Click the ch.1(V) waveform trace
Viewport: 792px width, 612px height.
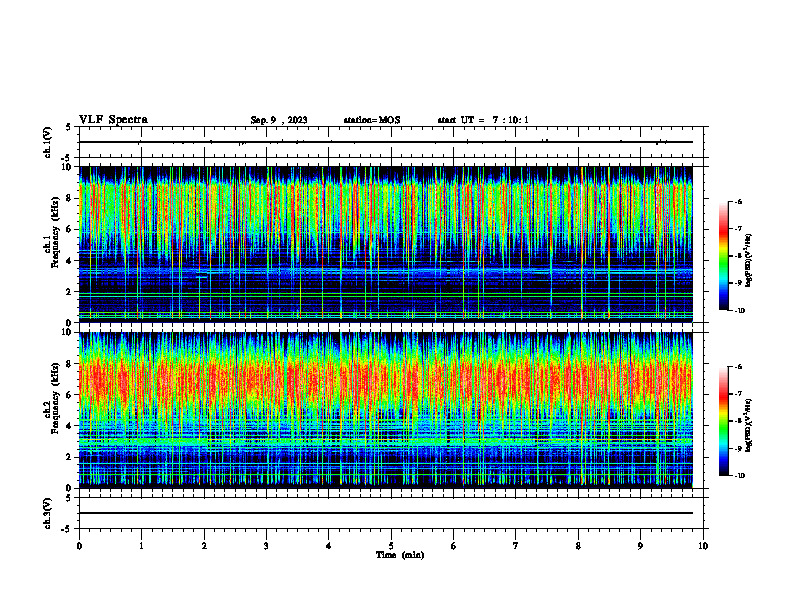click(x=386, y=142)
